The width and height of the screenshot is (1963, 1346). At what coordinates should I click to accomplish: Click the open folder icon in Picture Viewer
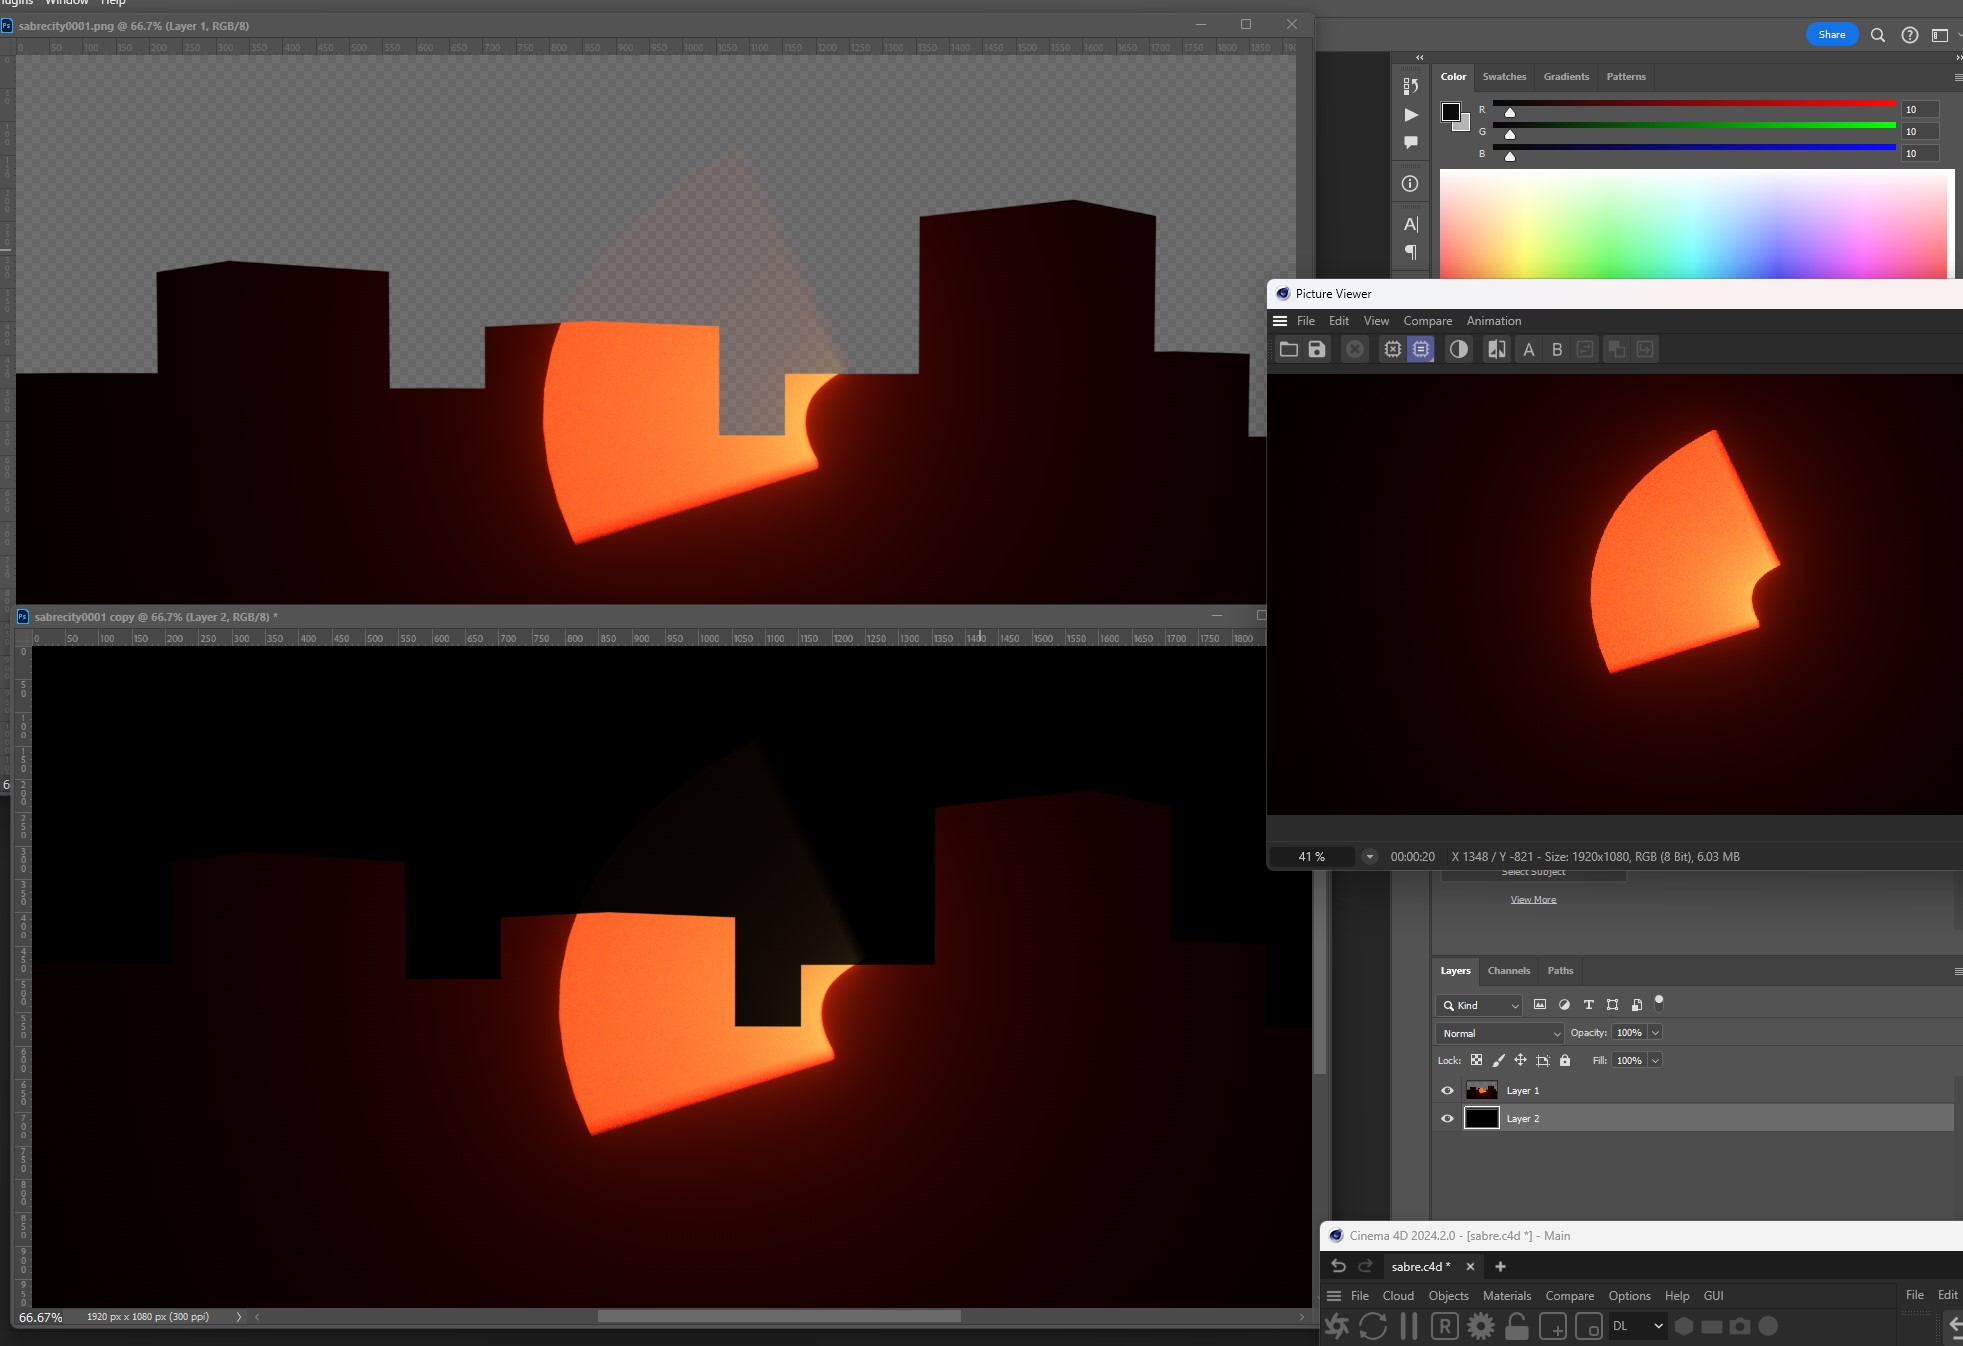[1289, 349]
